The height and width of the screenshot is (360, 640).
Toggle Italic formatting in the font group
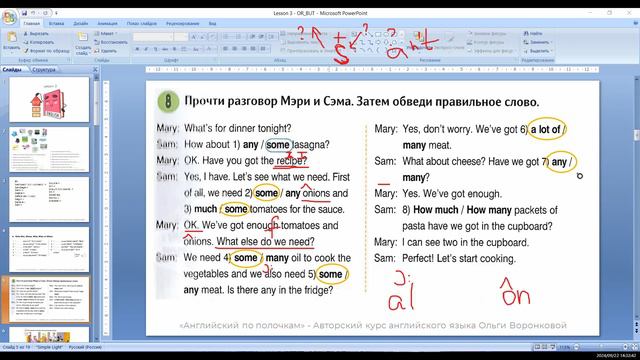coord(146,49)
